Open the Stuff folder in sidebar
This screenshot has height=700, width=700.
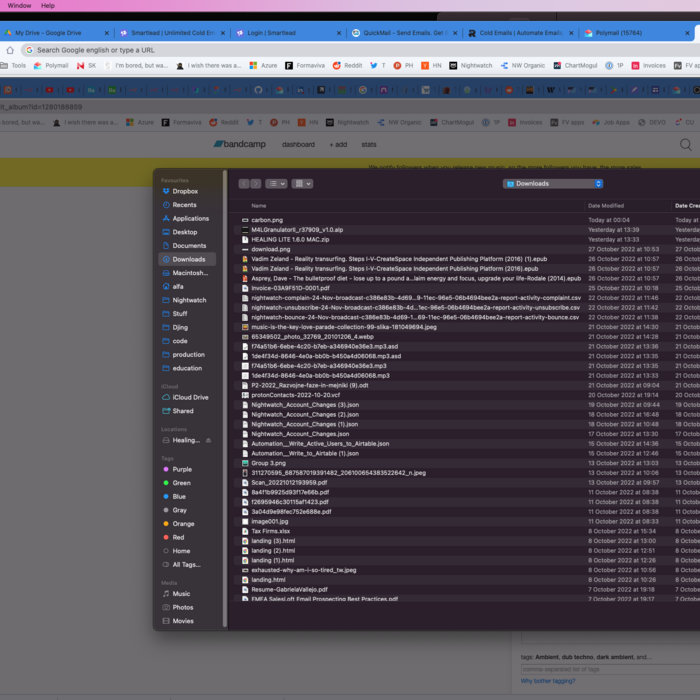180,314
